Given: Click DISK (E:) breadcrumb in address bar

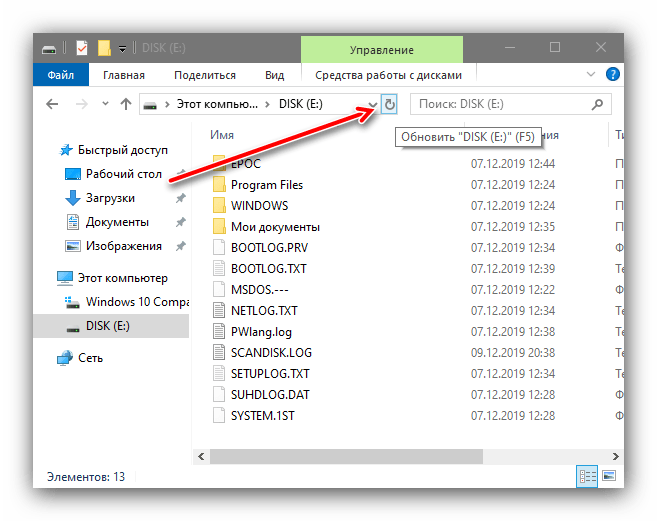Looking at the screenshot, I should click(x=301, y=104).
